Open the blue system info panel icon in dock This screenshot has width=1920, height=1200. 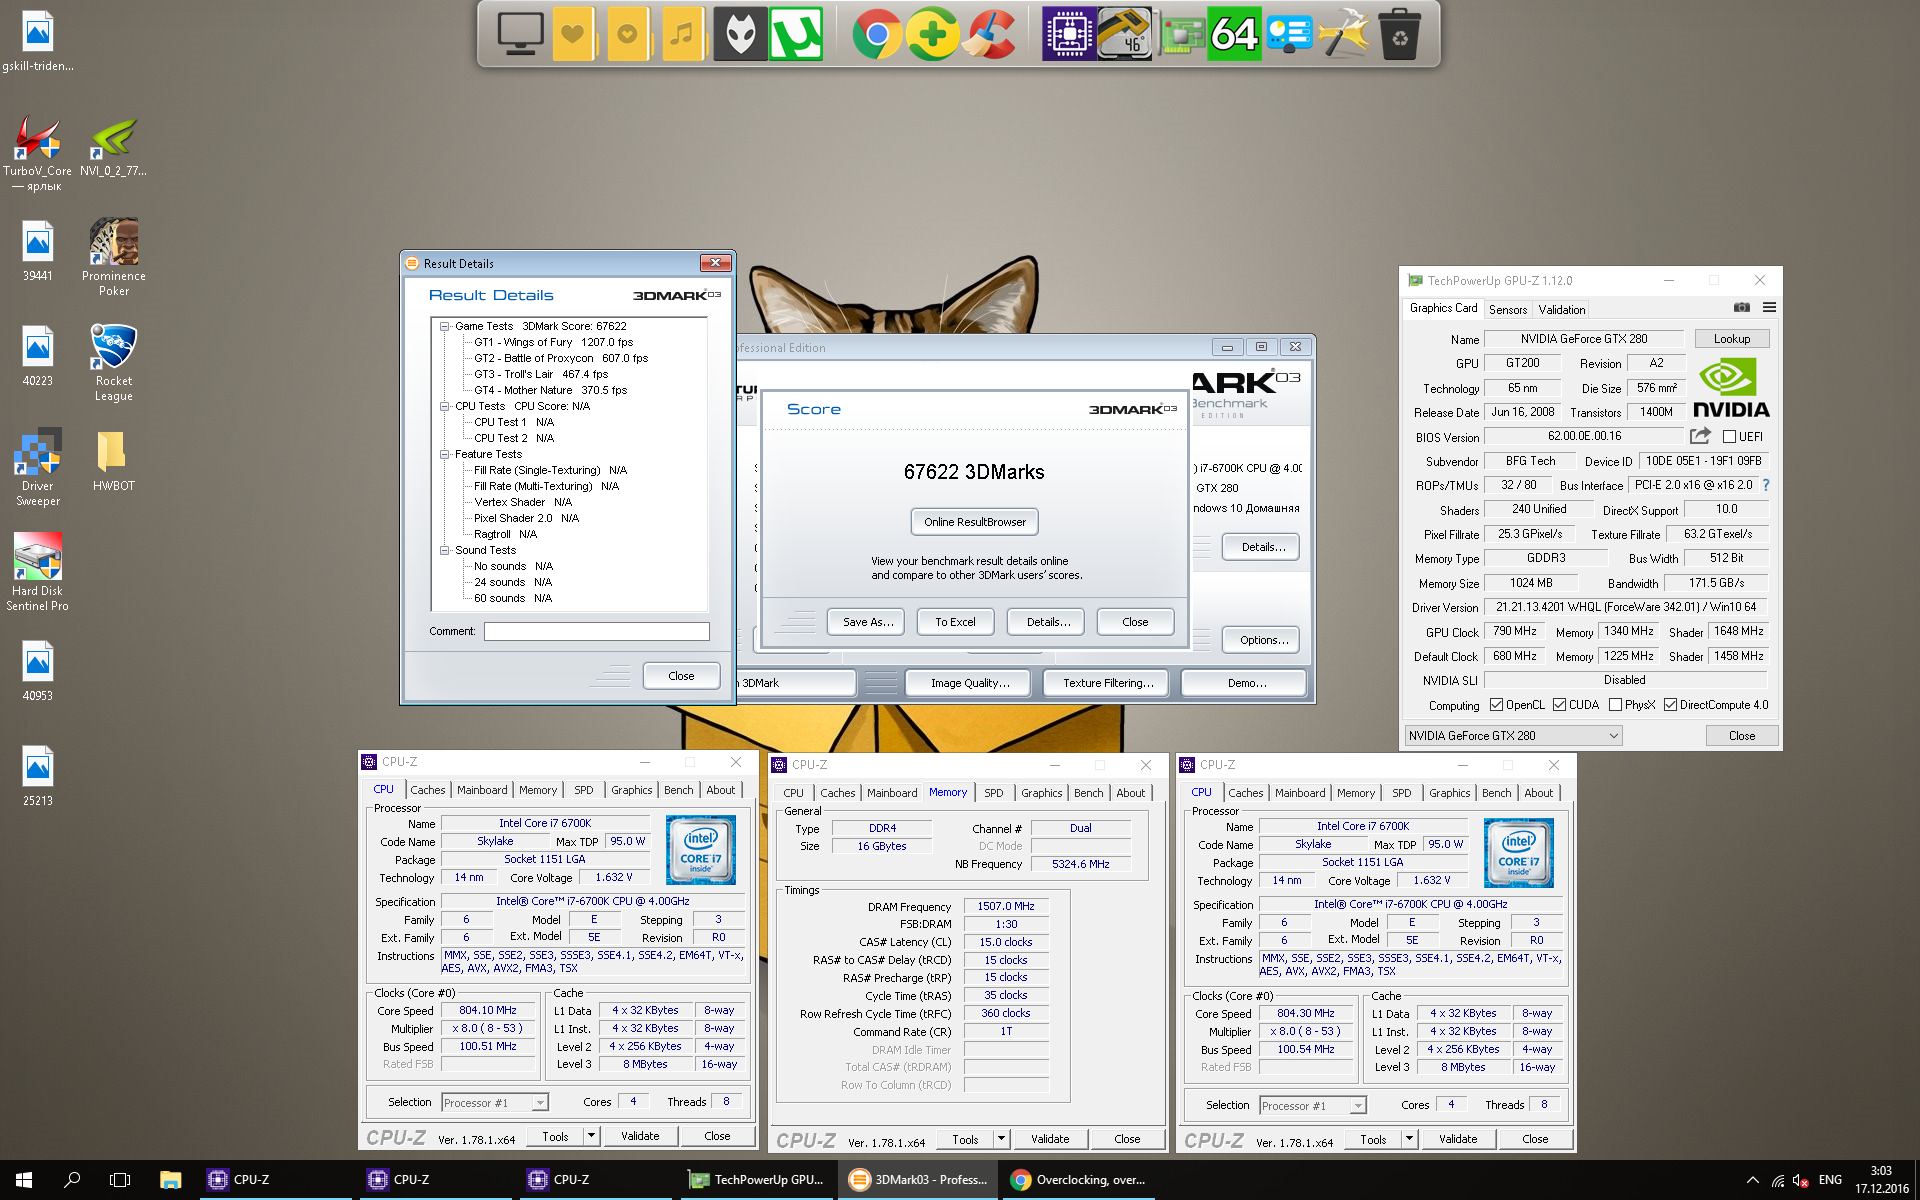click(1289, 34)
